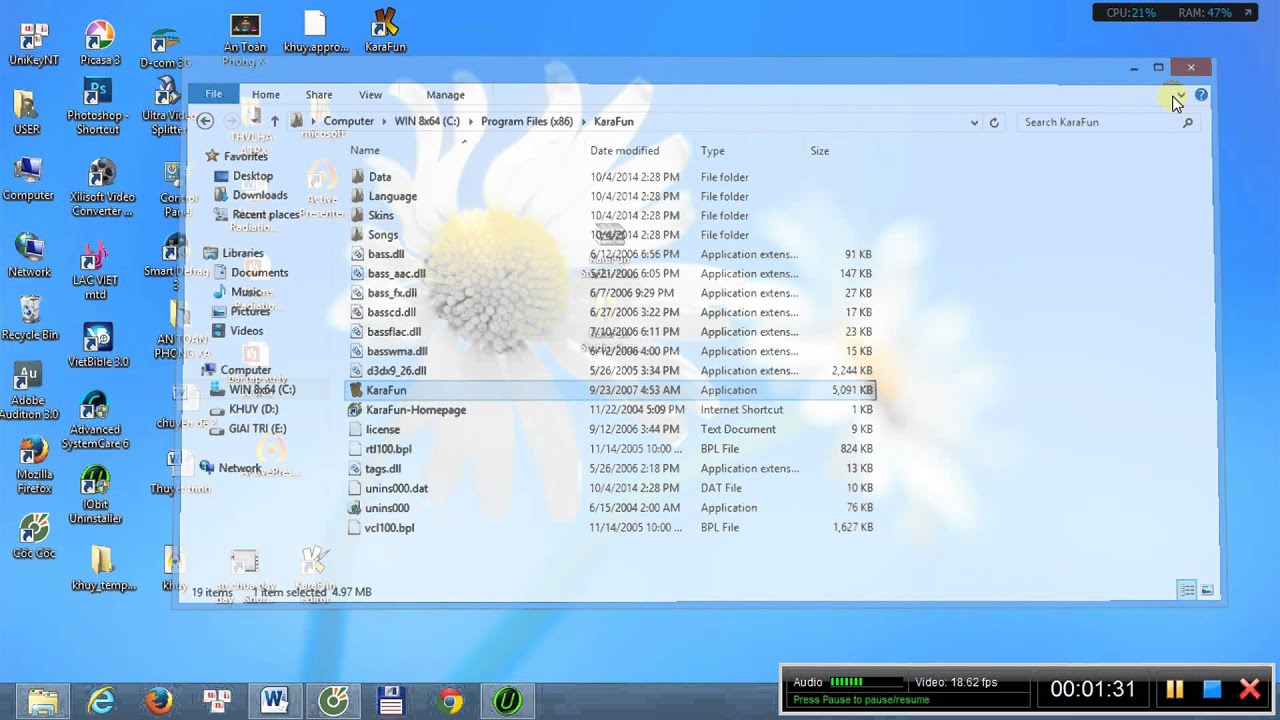1280x720 pixels.
Task: Open the View ribbon tab
Action: (370, 95)
